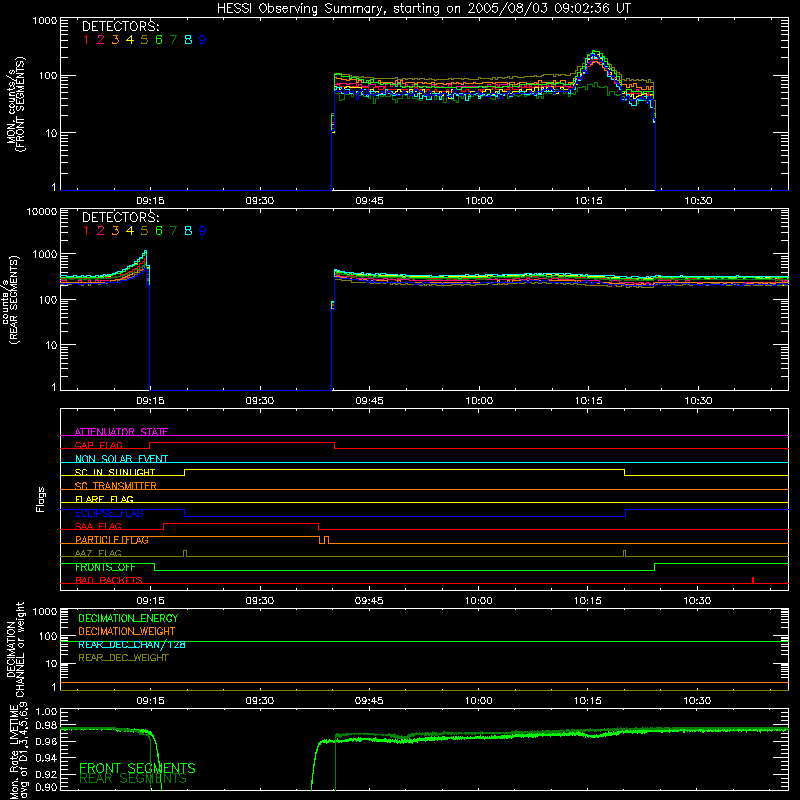Viewport: 800px width, 800px height.
Task: Click the REAR_DEC_CHAN/128 legend label
Action: pyautogui.click(x=132, y=644)
